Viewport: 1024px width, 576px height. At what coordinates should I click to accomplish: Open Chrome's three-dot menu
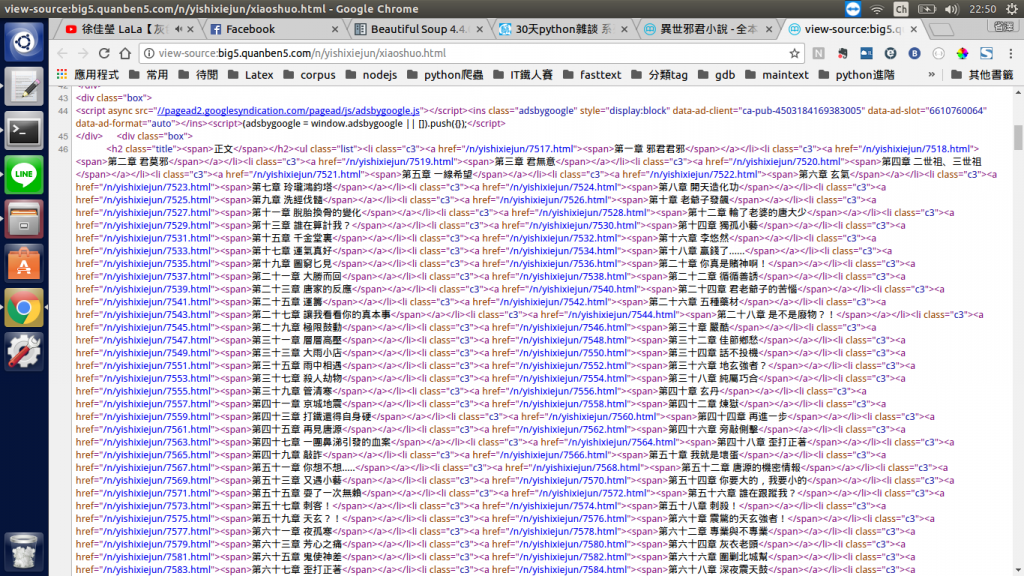point(1010,54)
